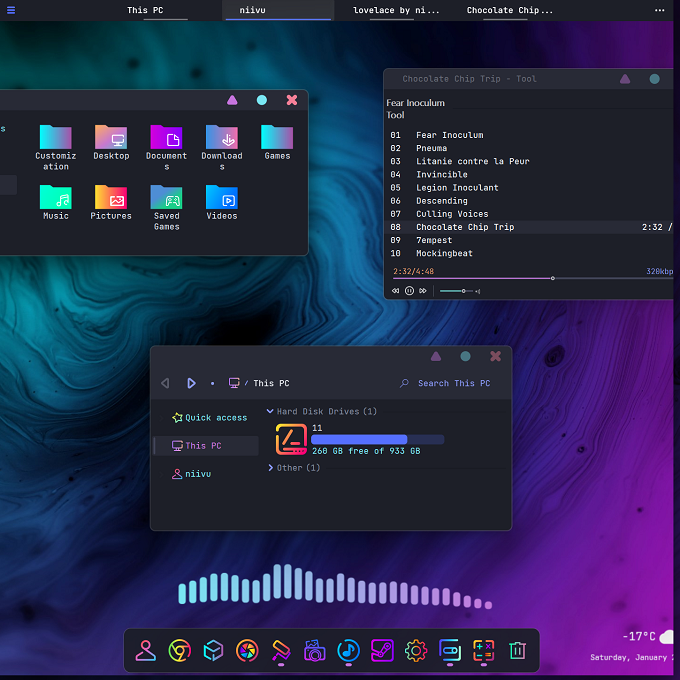680x680 pixels.
Task: Open the Videos folder
Action: (x=222, y=203)
